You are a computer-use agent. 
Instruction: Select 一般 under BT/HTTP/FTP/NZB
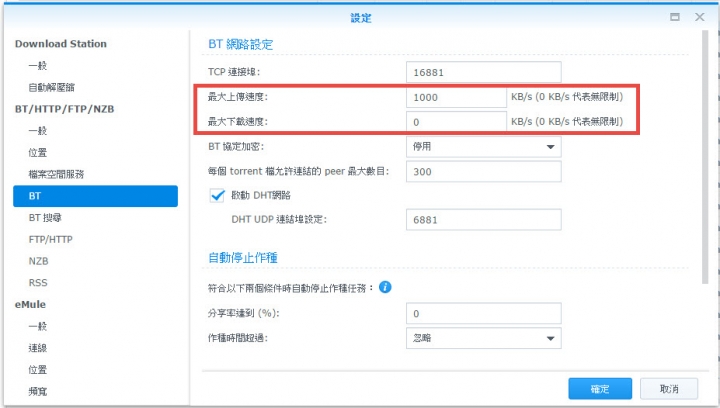[38, 131]
